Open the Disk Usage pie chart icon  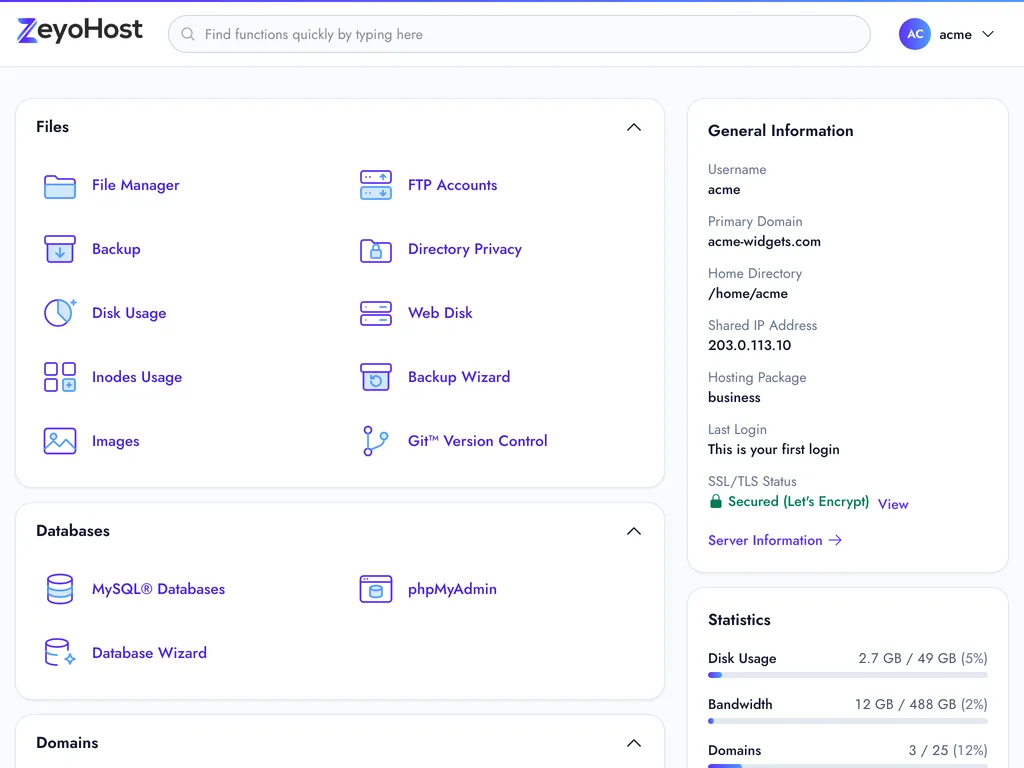[59, 313]
